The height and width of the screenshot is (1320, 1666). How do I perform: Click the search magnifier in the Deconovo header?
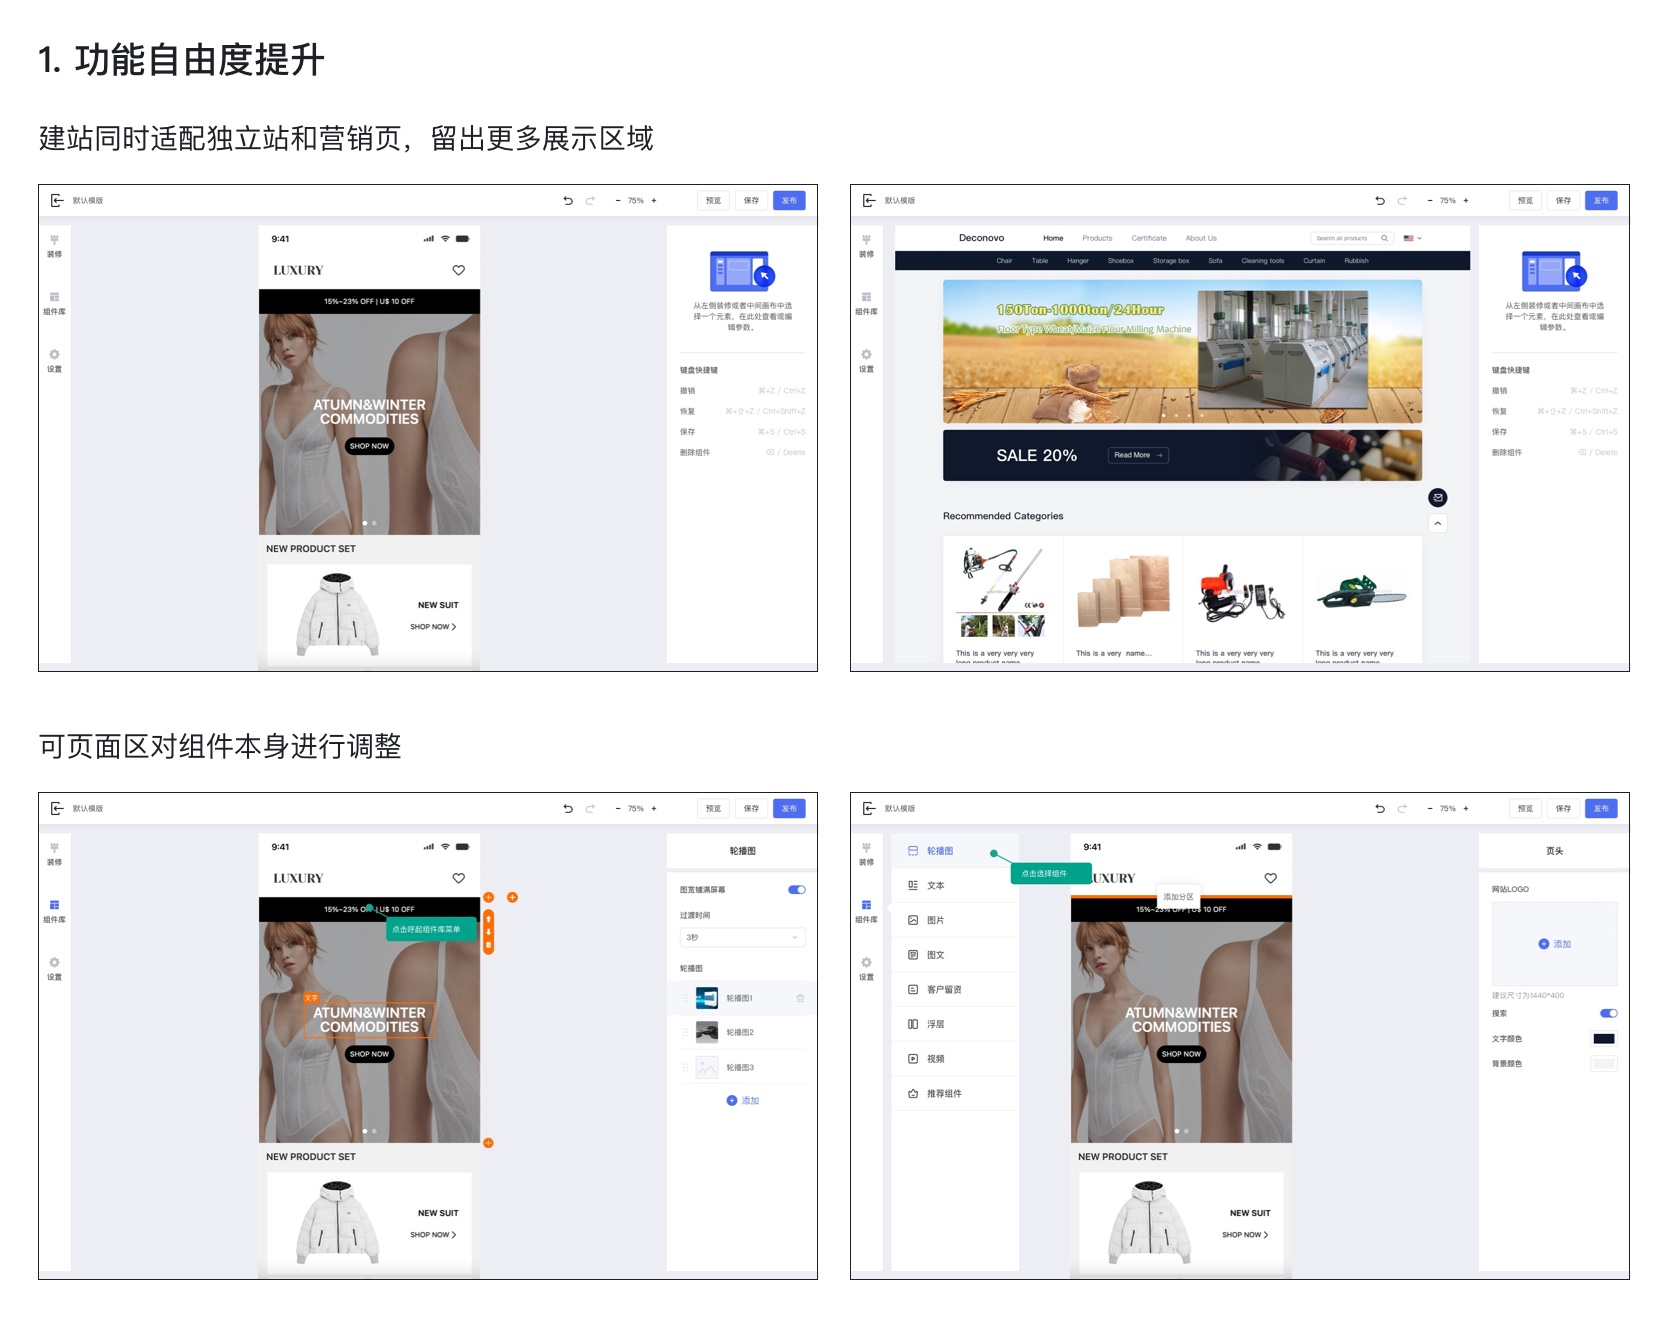[1384, 238]
